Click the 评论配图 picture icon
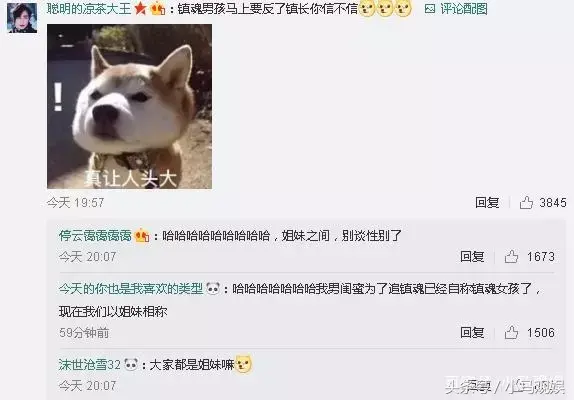574x400 pixels. coord(430,9)
